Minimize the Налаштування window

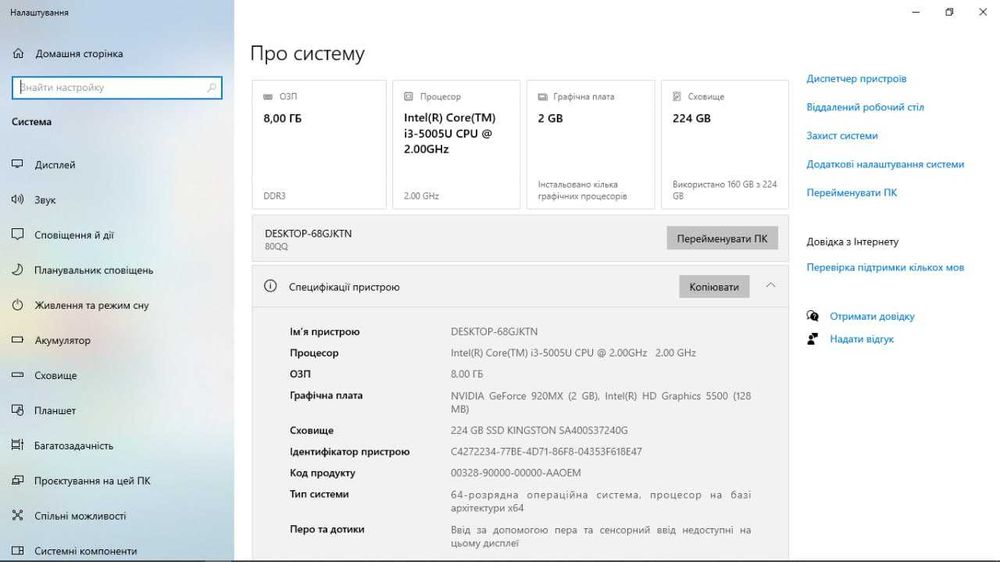[916, 12]
